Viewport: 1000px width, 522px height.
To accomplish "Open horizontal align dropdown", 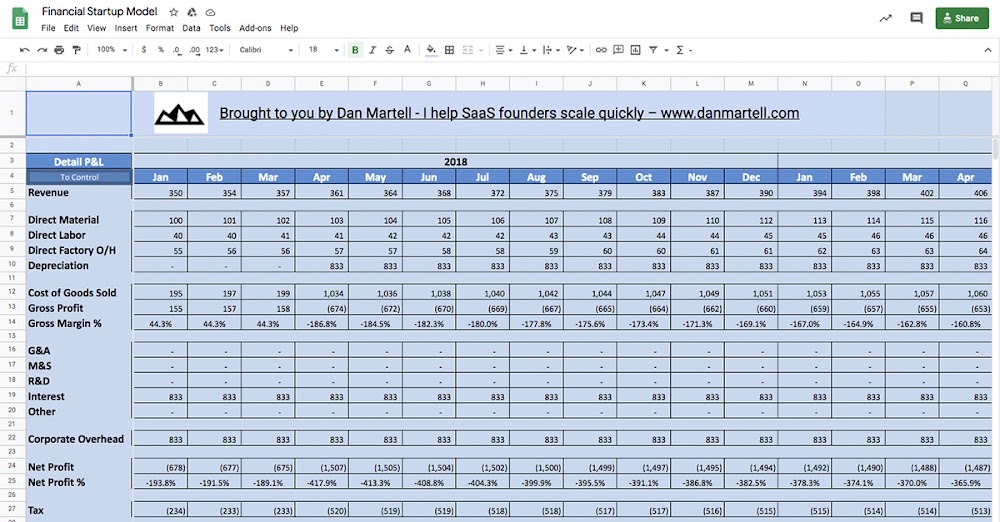I will point(503,50).
